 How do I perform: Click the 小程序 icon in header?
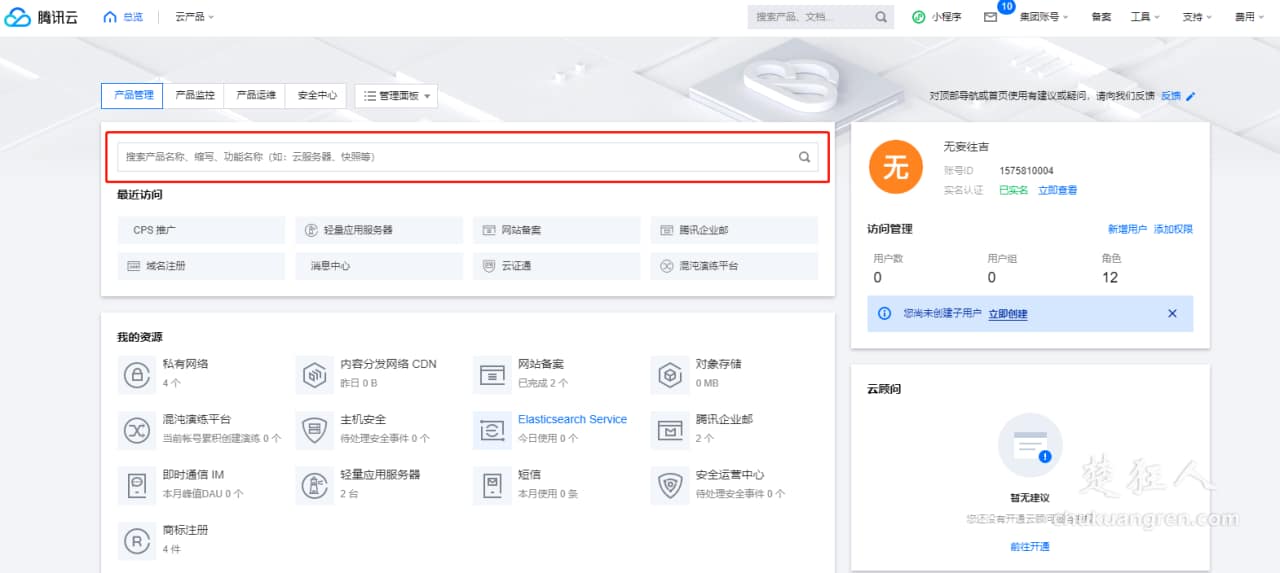click(919, 17)
